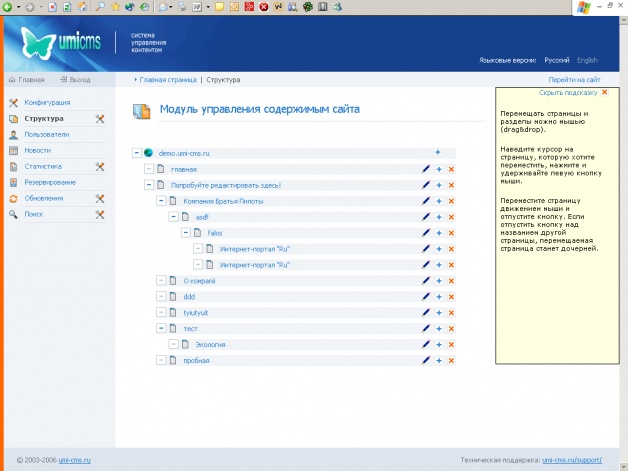Image resolution: width=628 pixels, height=471 pixels.
Task: Collapse the demo.umi-cms.ru root node
Action: (x=136, y=153)
